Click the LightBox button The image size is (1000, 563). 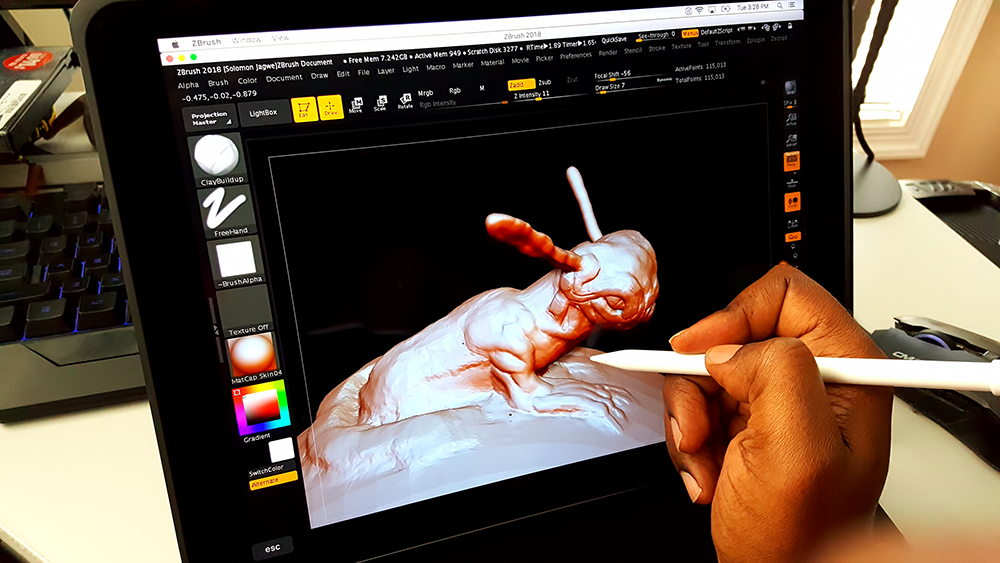tap(263, 113)
